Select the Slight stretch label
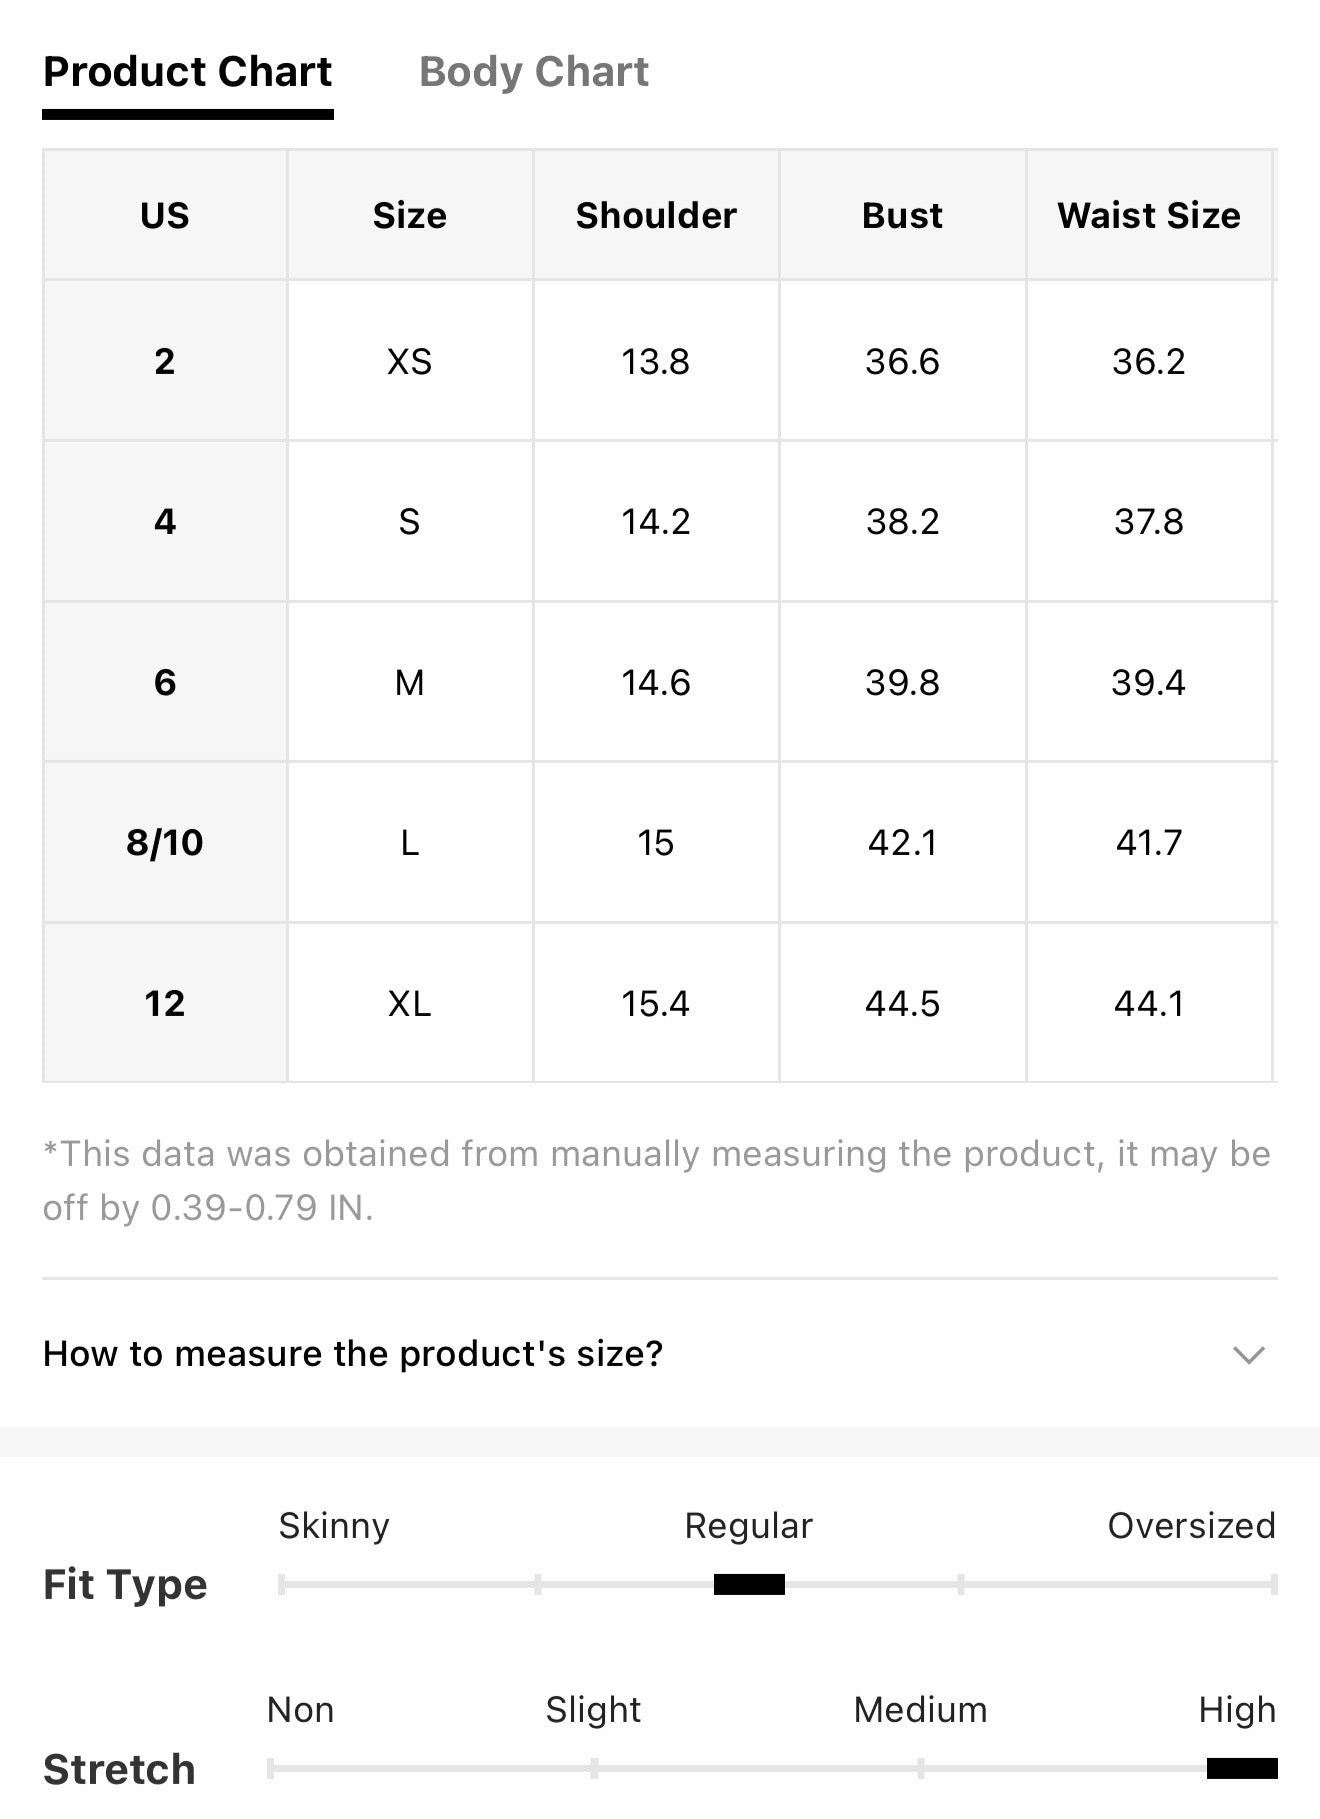 [x=593, y=1710]
